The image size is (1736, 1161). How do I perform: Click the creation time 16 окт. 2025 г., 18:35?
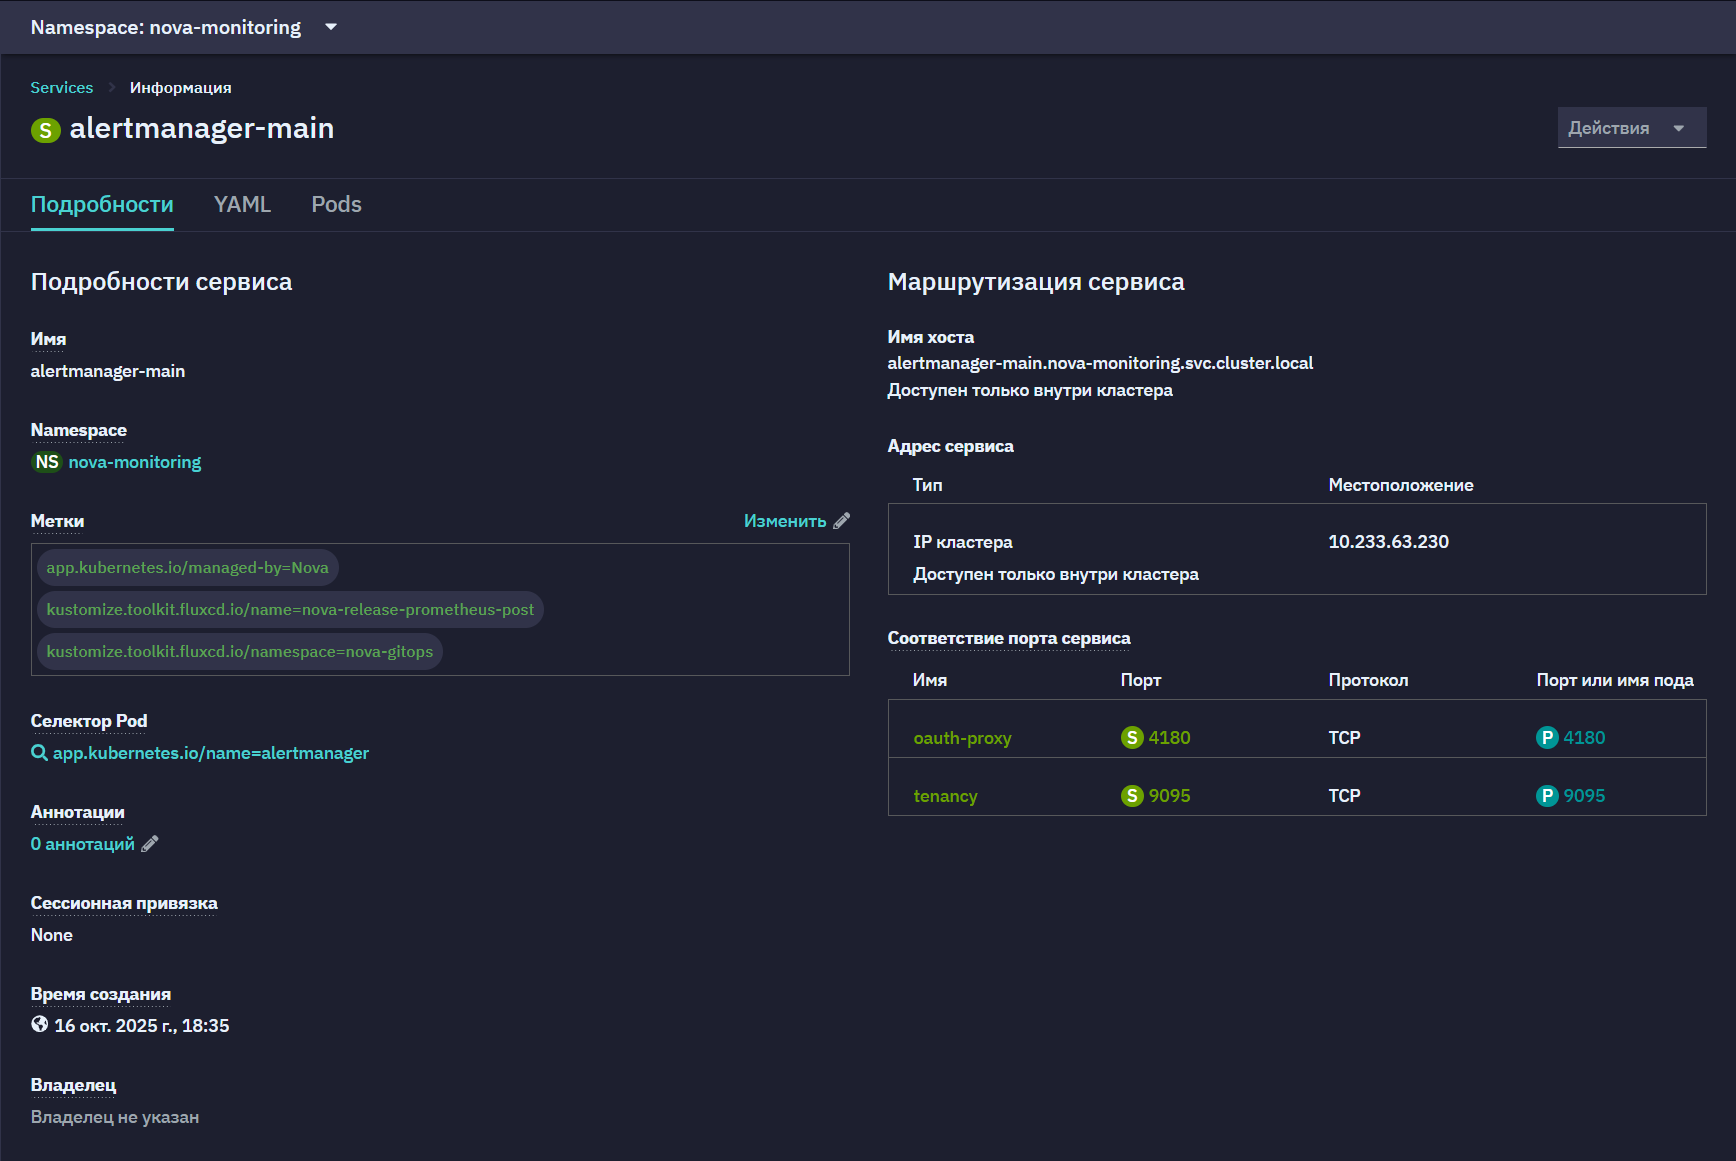click(x=142, y=1026)
